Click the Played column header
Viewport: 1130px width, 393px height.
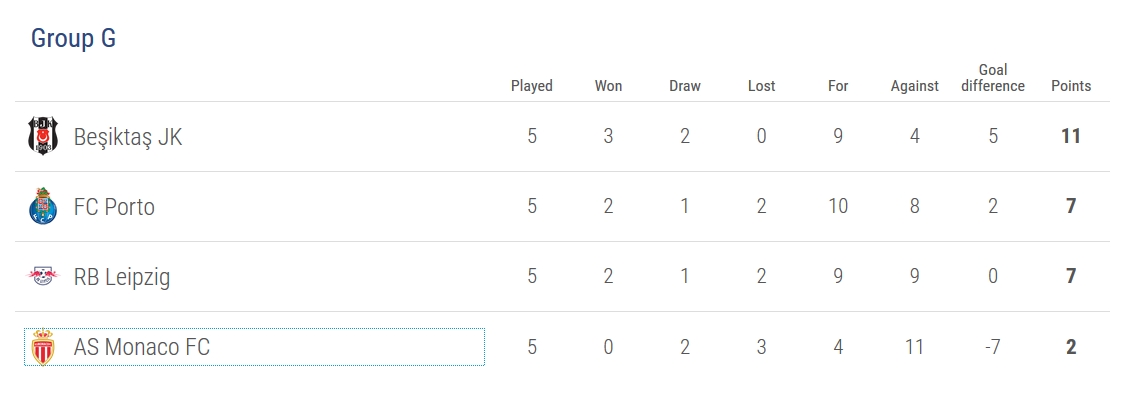(532, 86)
